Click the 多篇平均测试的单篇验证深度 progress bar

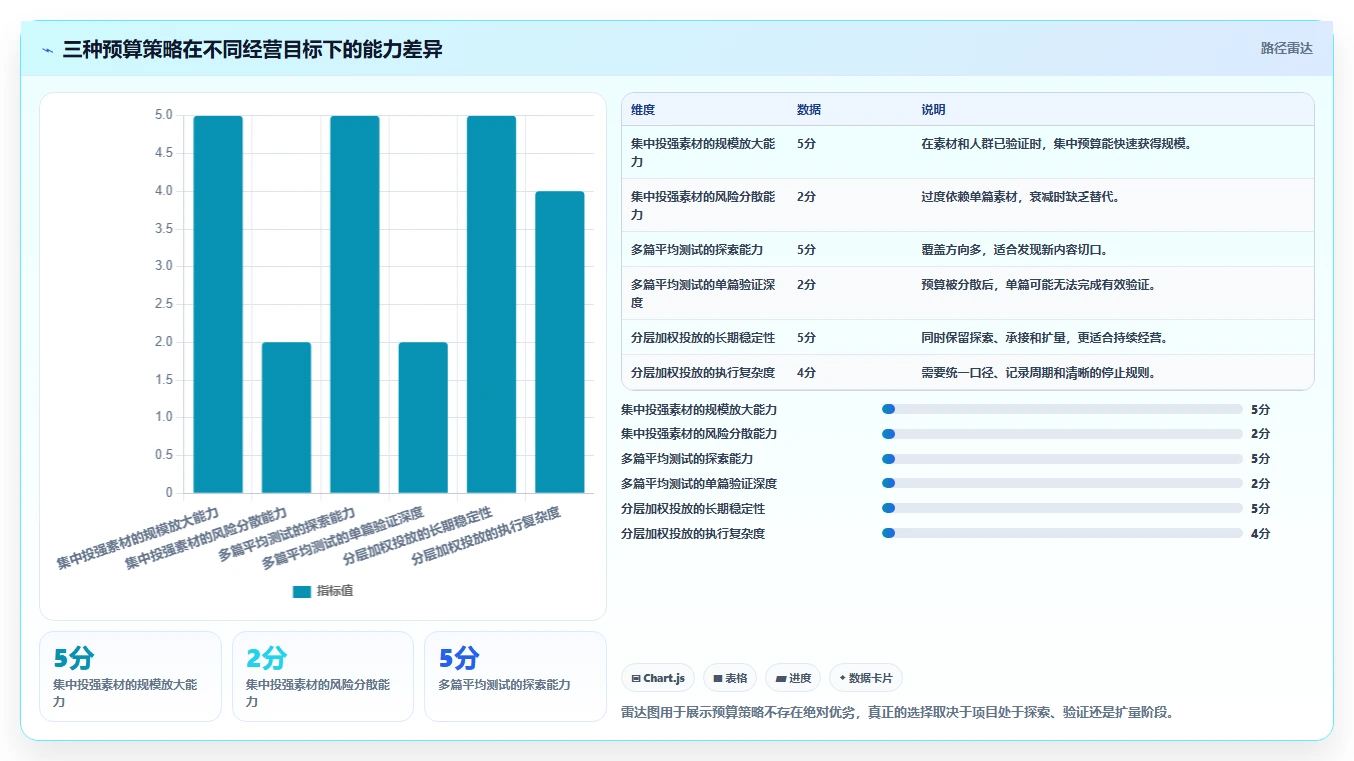(1062, 484)
